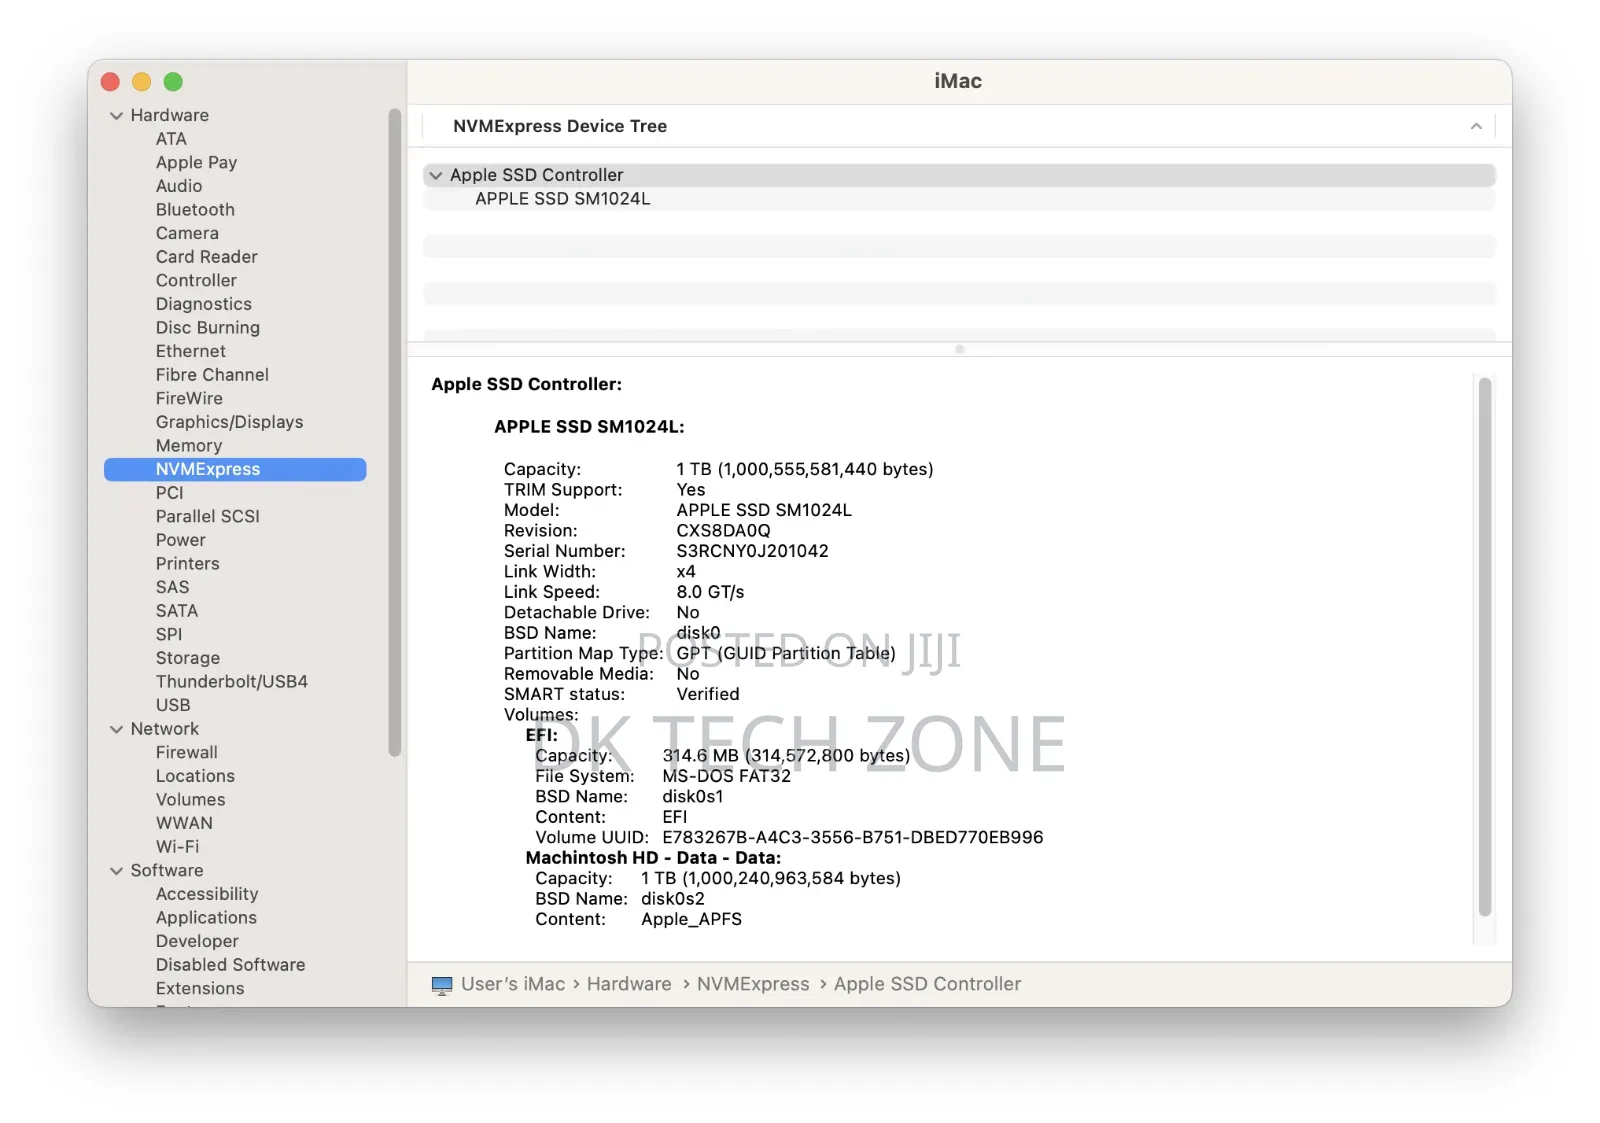Image resolution: width=1600 pixels, height=1123 pixels.
Task: Select Power in the sidebar
Action: coord(180,540)
